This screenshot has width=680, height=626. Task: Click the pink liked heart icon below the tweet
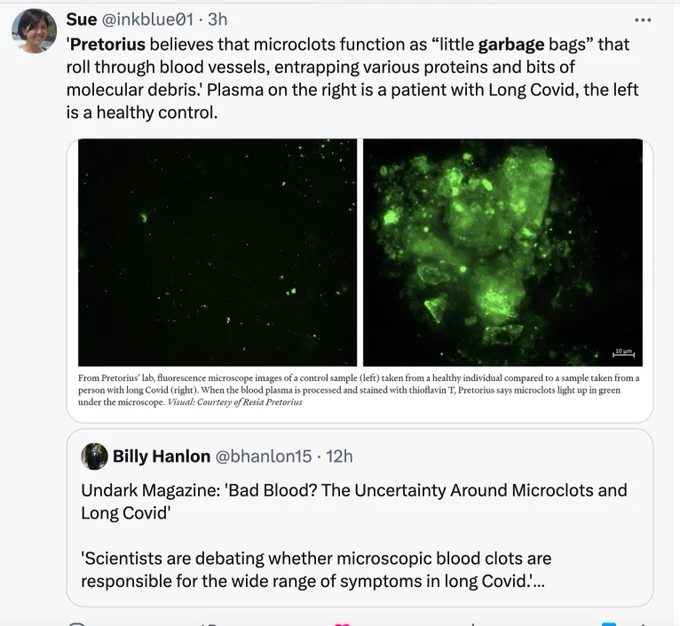coord(342,624)
